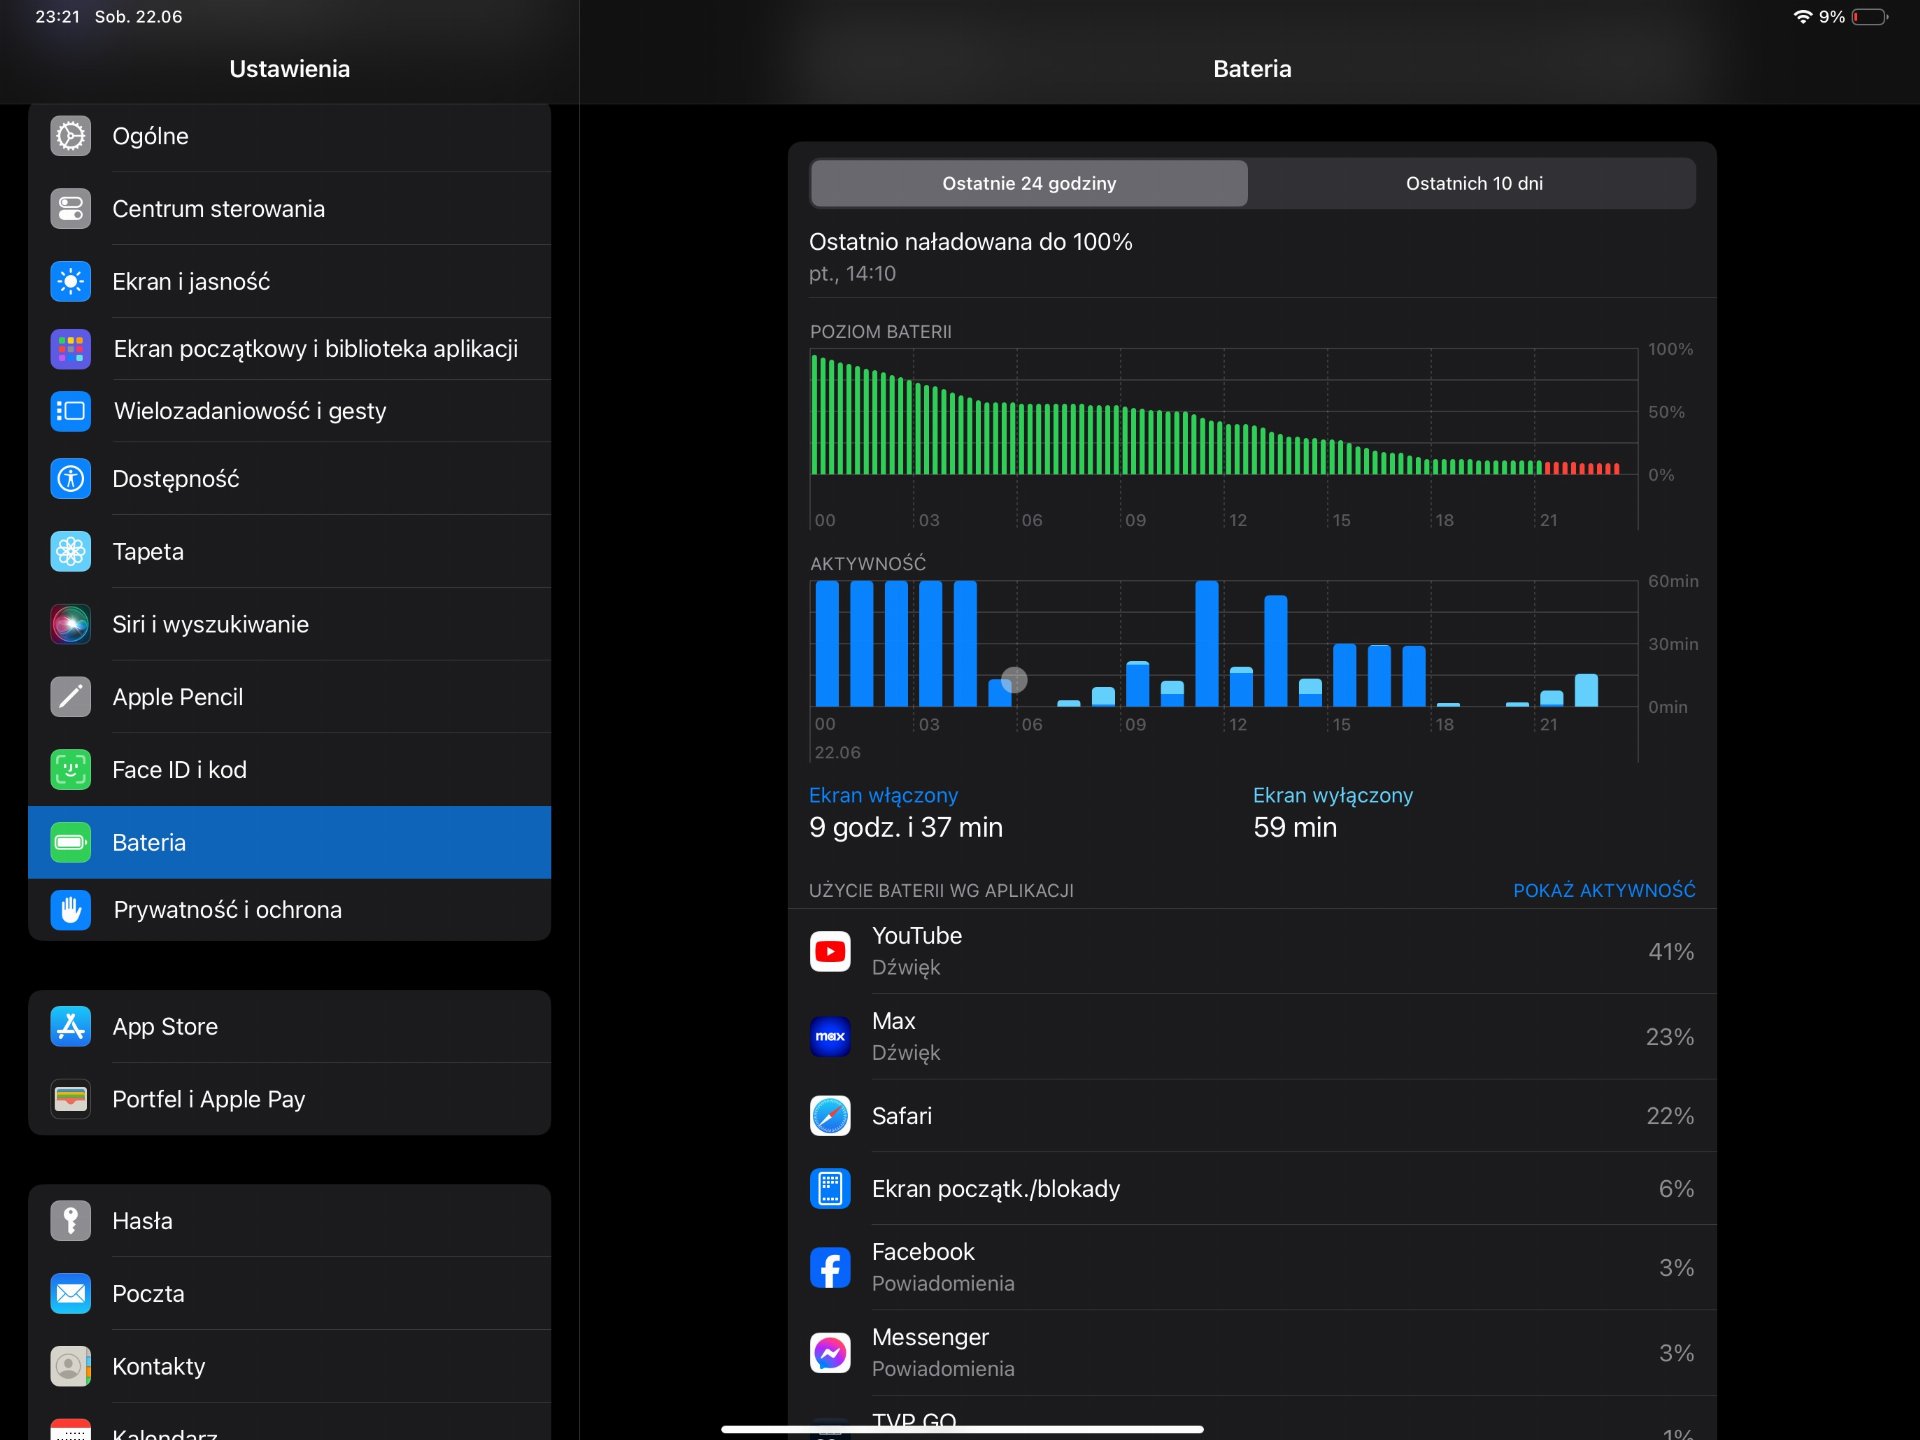Screen dimensions: 1920x1440
Task: Select Safari battery usage row label
Action: (902, 1116)
